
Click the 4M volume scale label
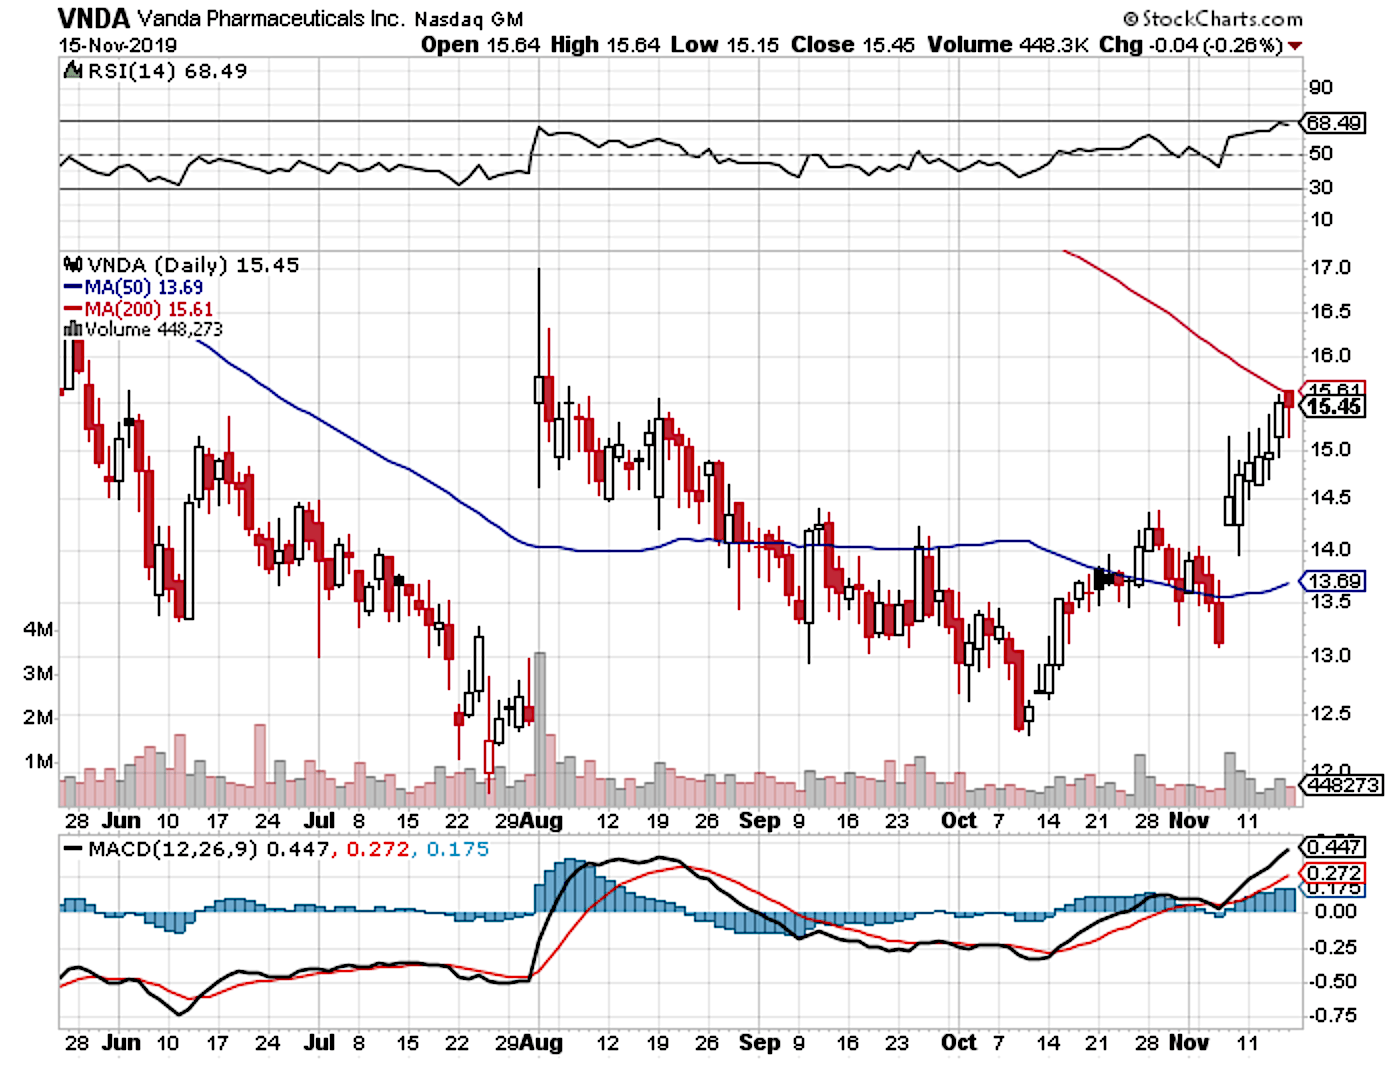tap(38, 629)
